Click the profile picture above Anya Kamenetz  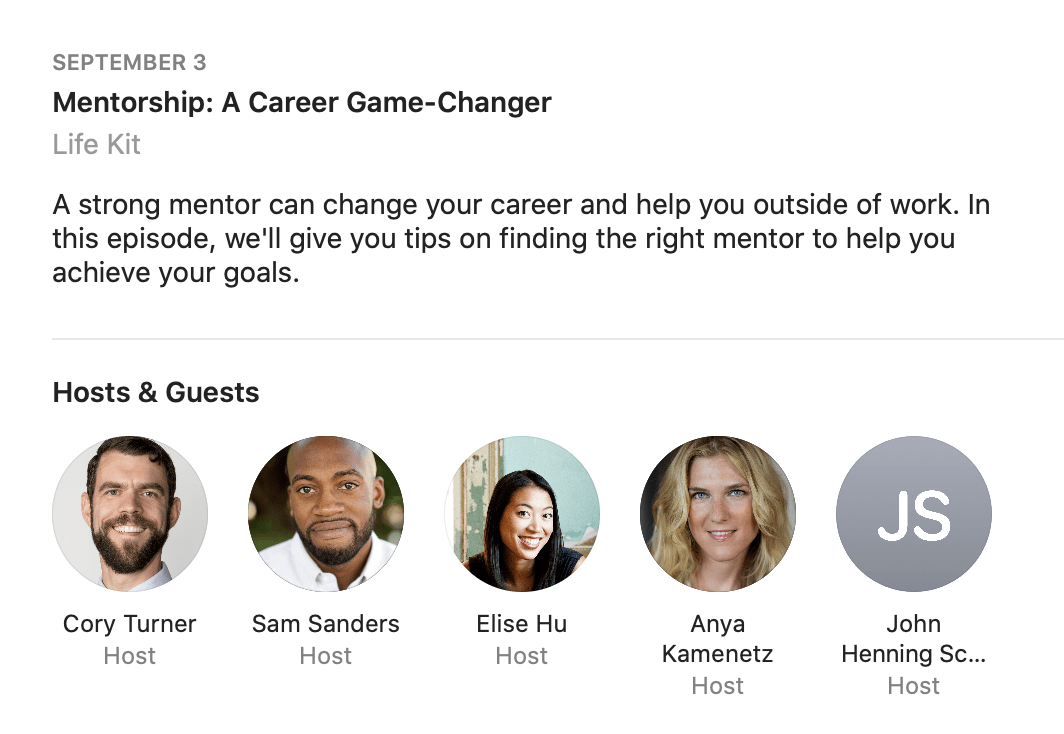(x=718, y=514)
